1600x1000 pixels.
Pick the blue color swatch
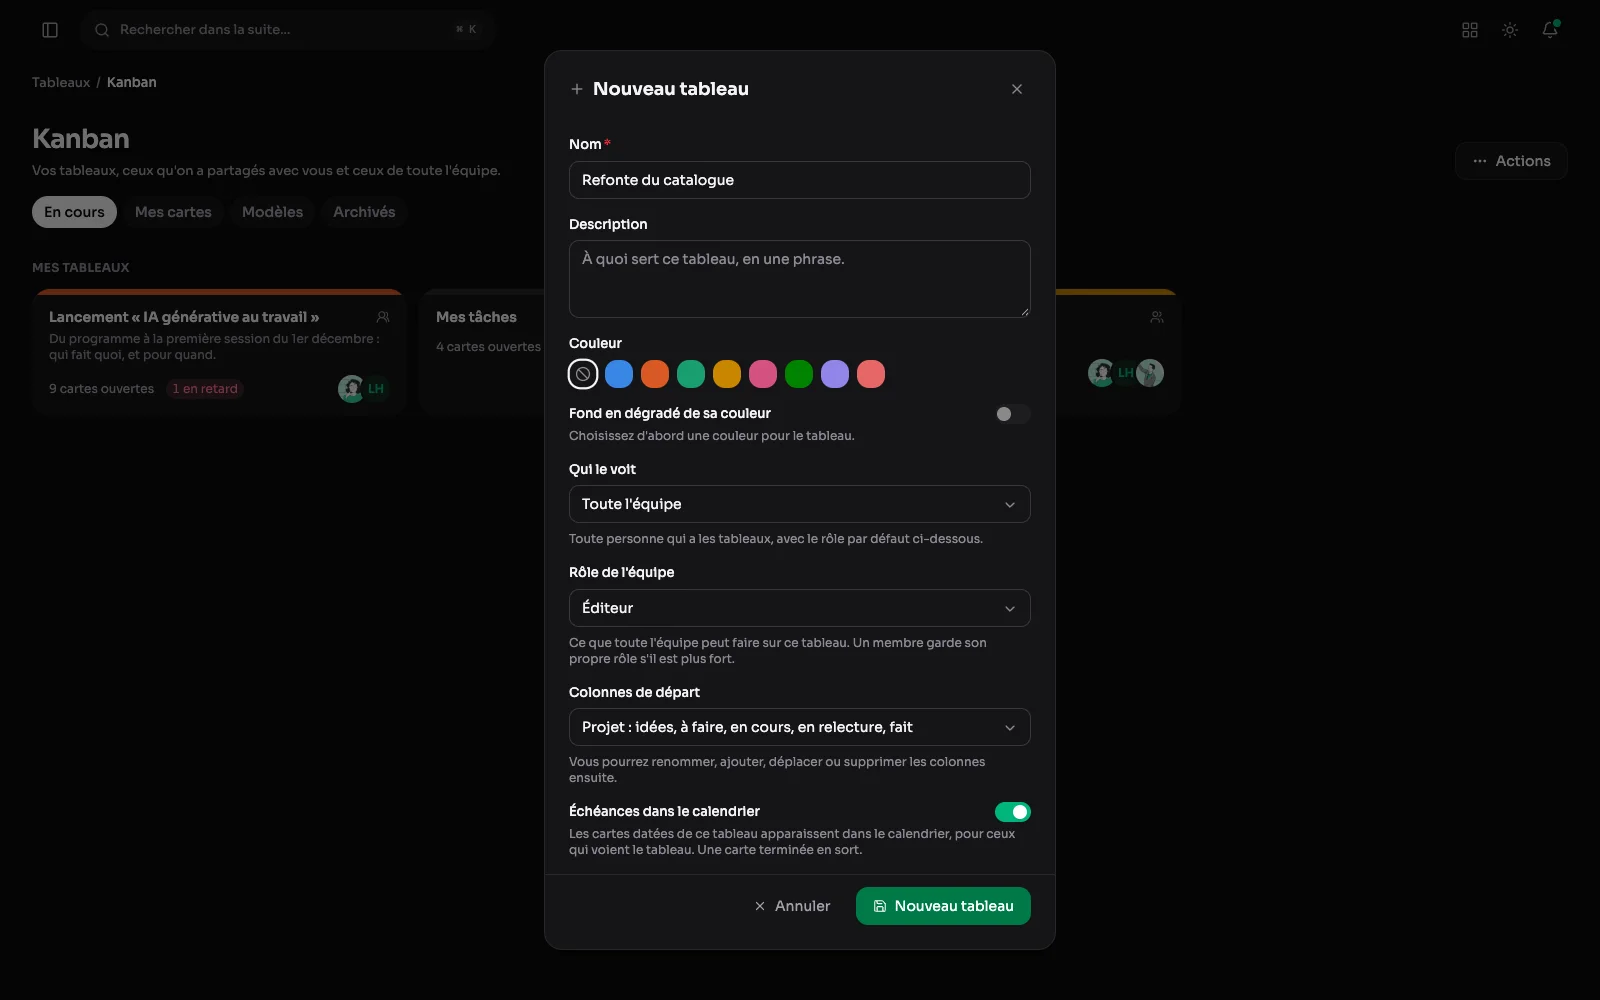click(x=619, y=374)
